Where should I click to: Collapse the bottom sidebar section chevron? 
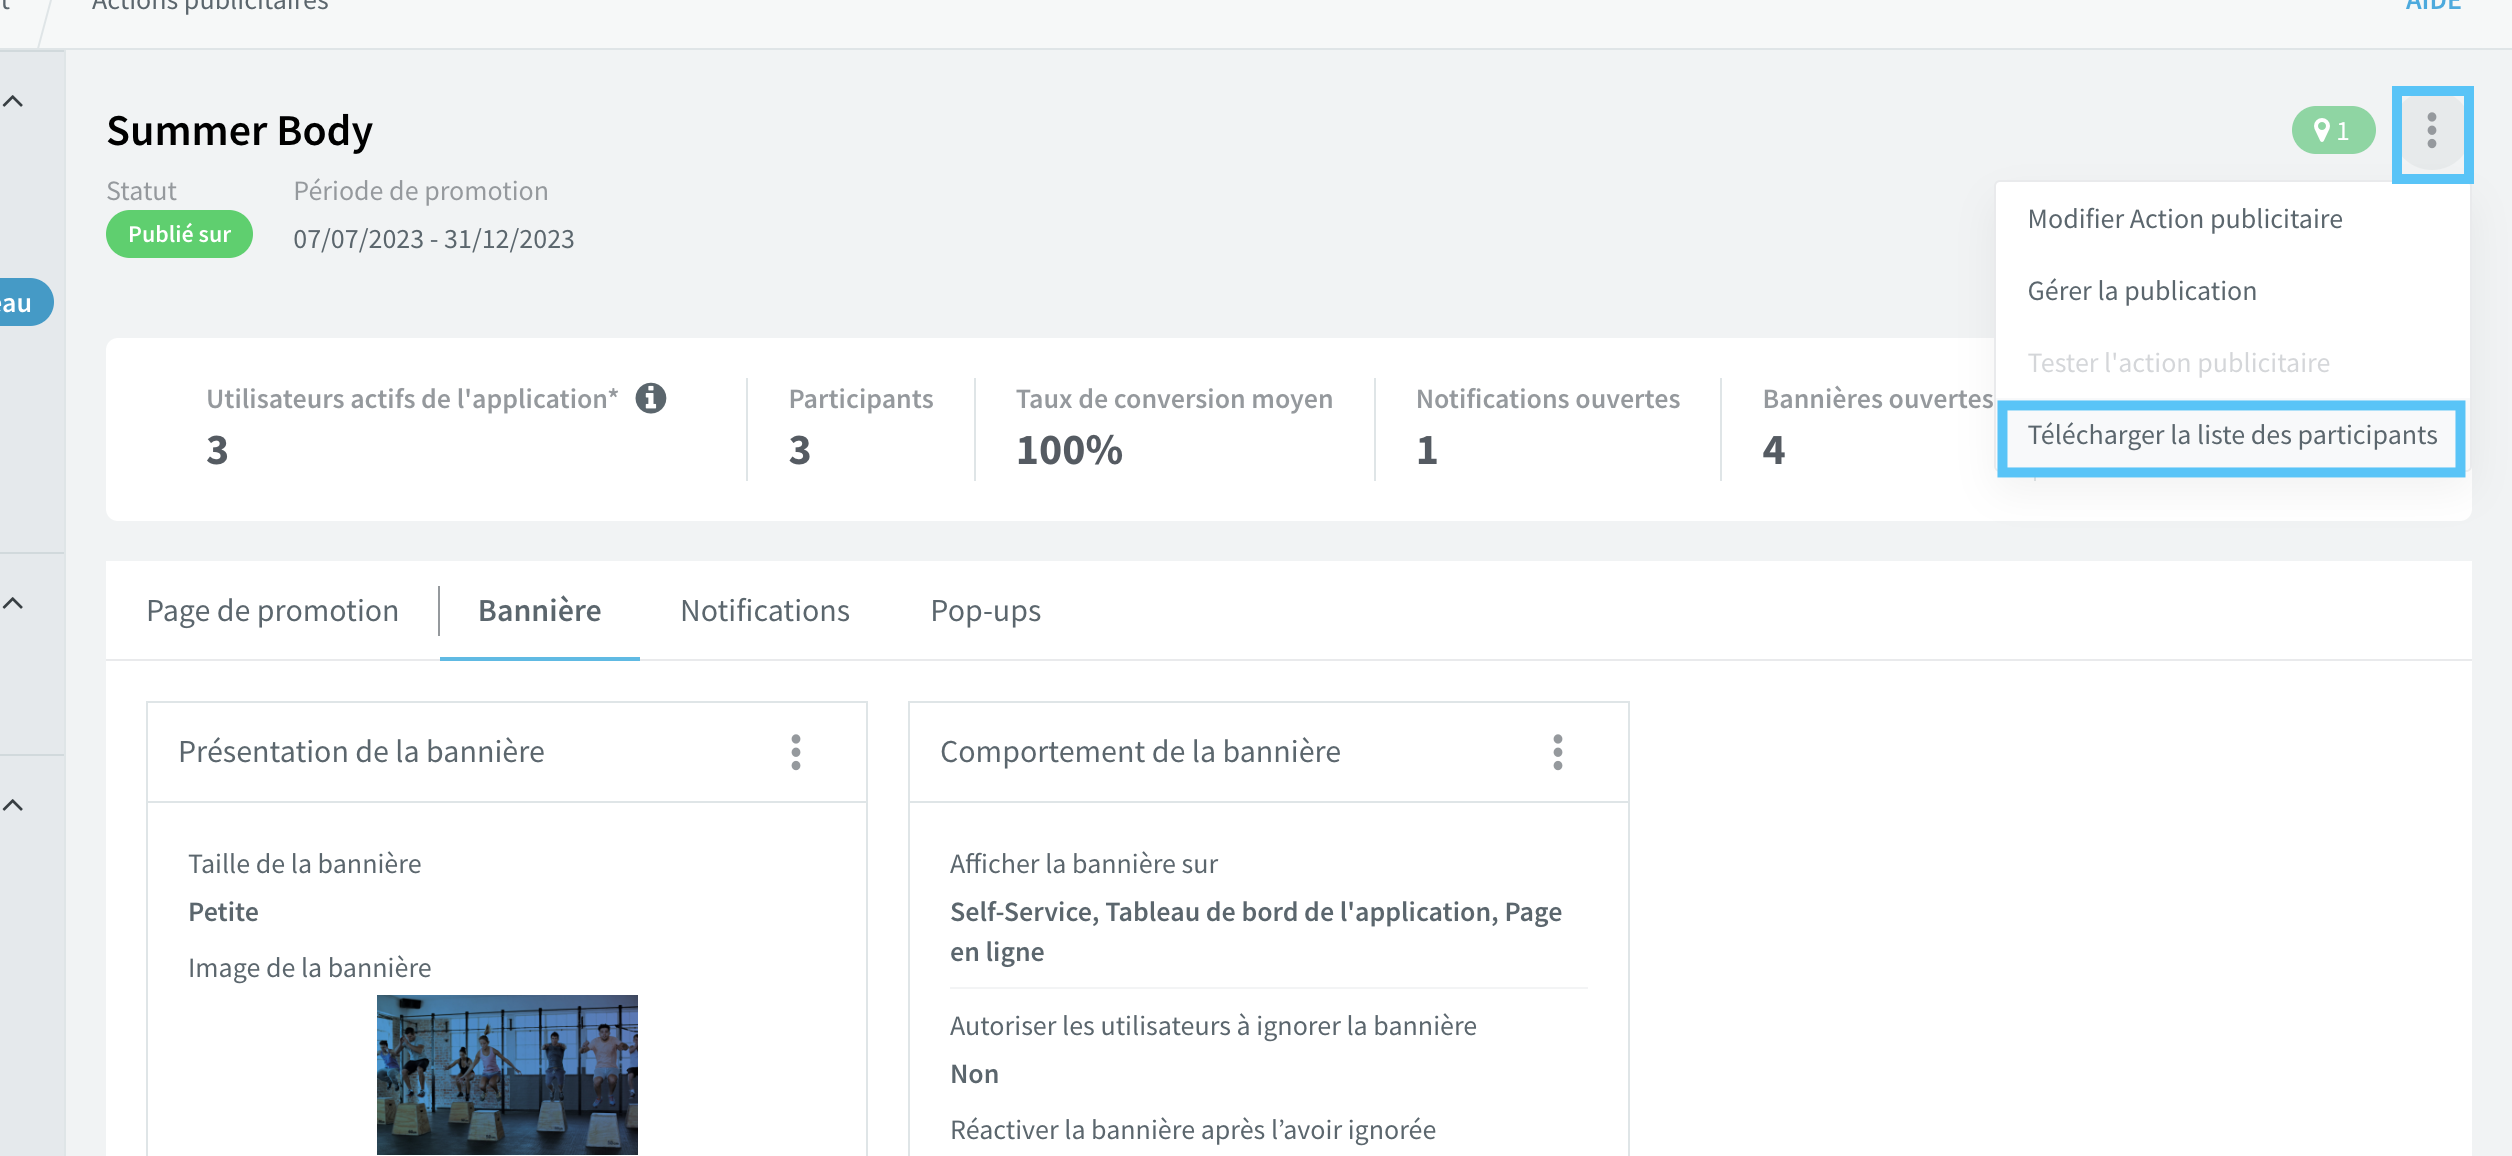coord(13,805)
